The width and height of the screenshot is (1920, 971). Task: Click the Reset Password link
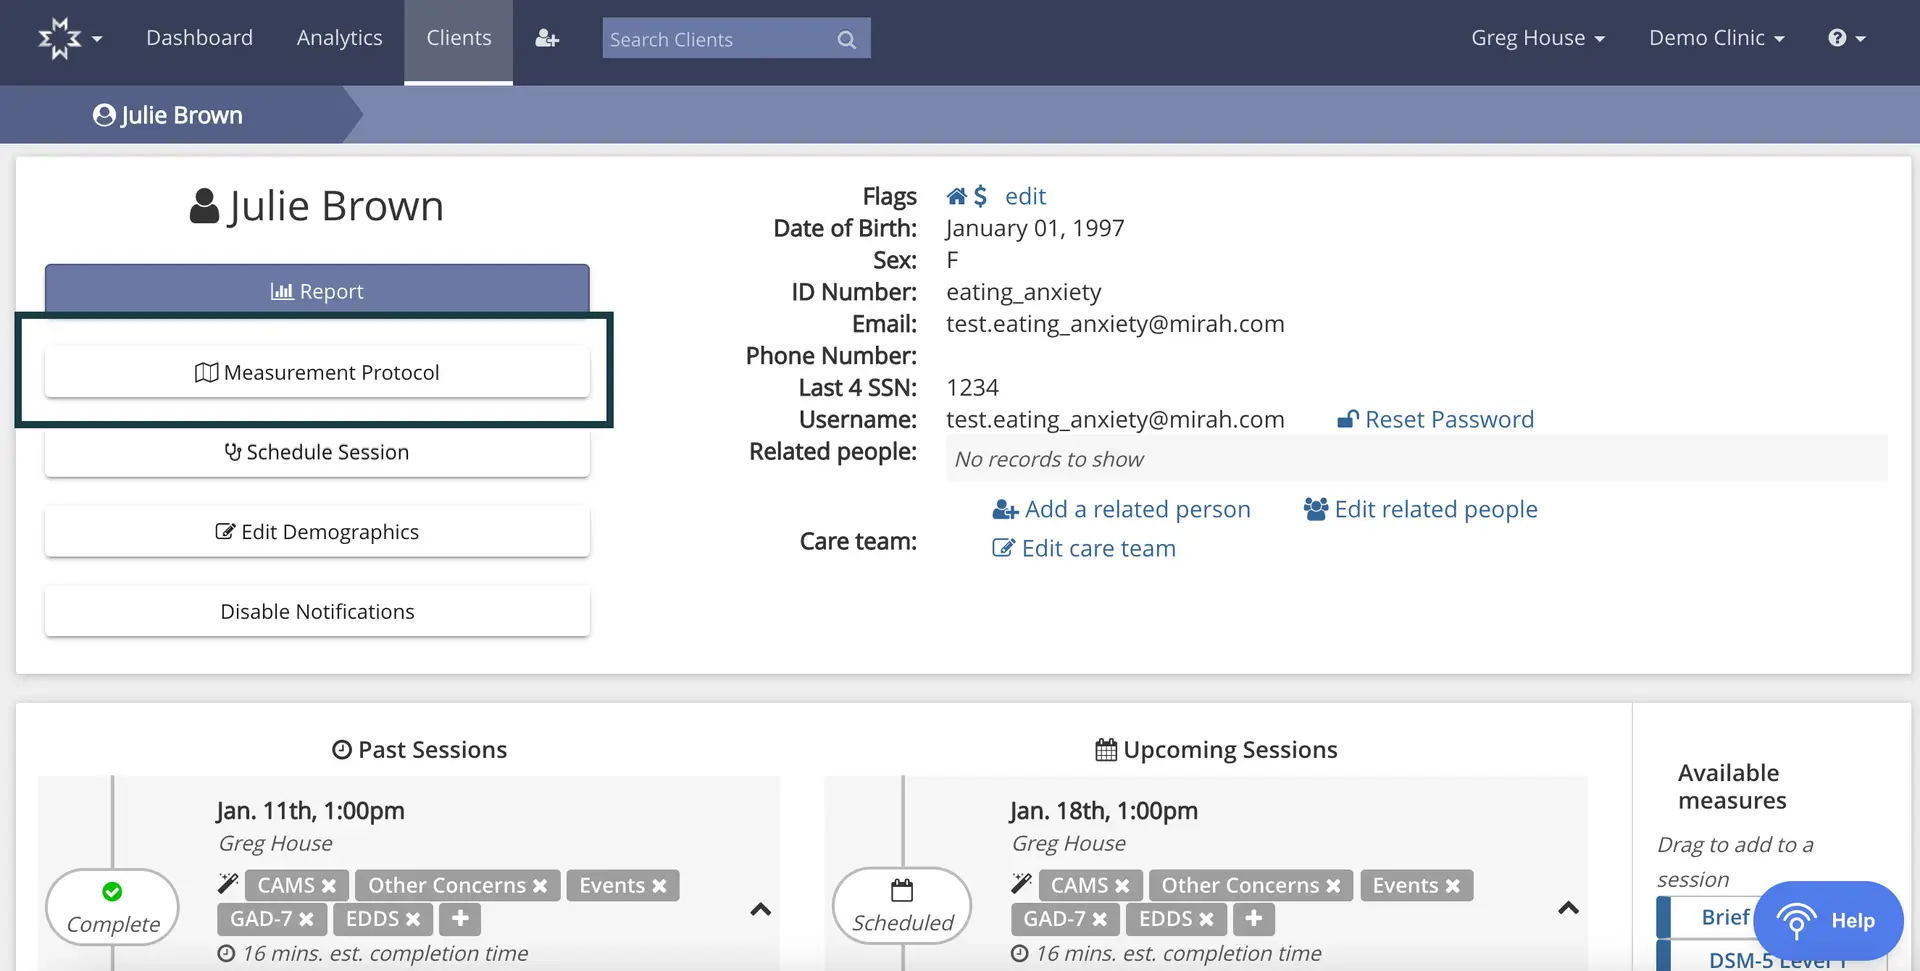[x=1450, y=419]
